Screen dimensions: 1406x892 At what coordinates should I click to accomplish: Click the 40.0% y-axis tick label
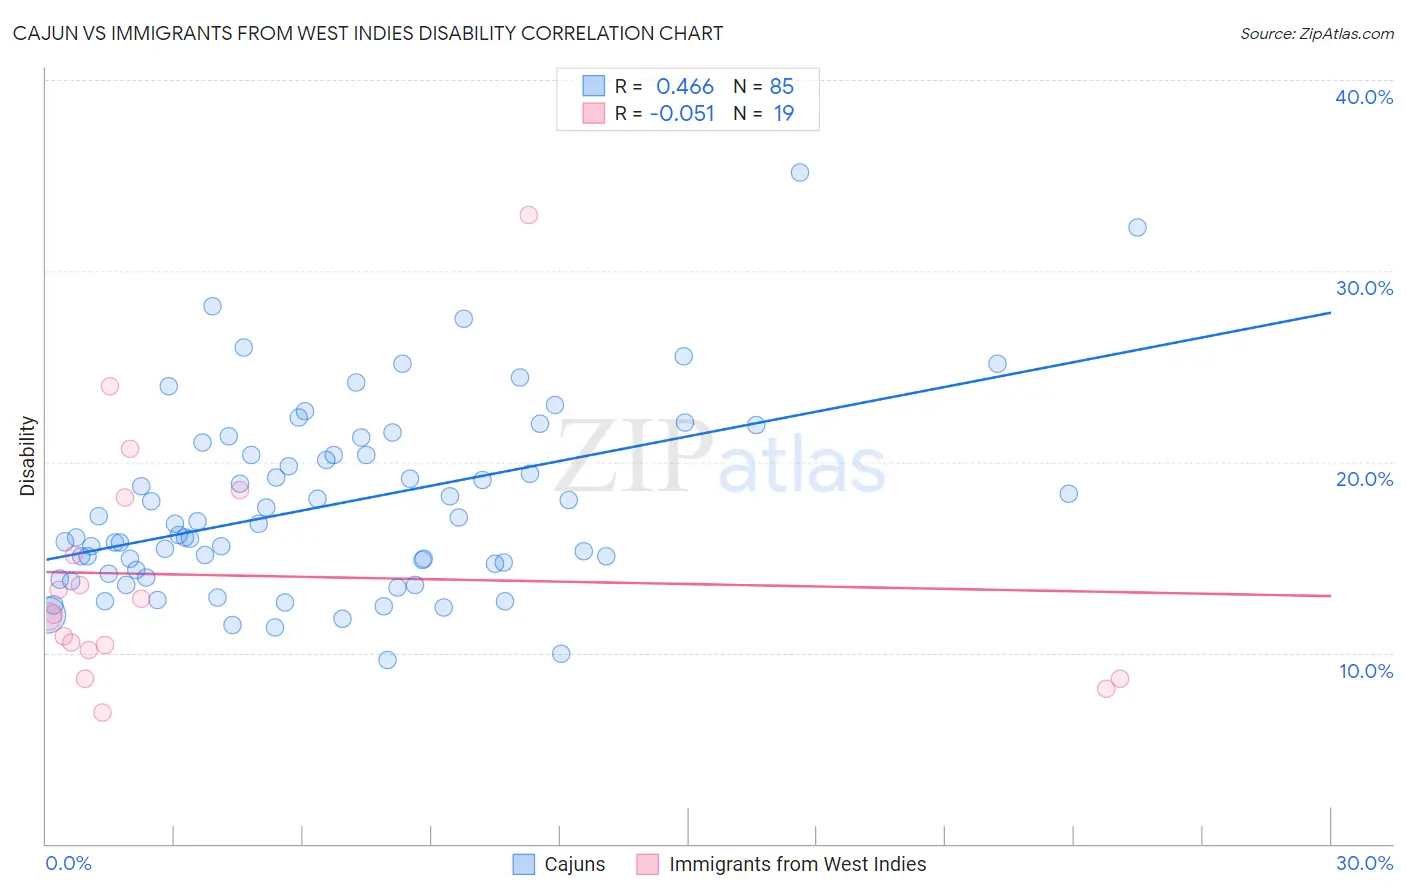click(1364, 97)
